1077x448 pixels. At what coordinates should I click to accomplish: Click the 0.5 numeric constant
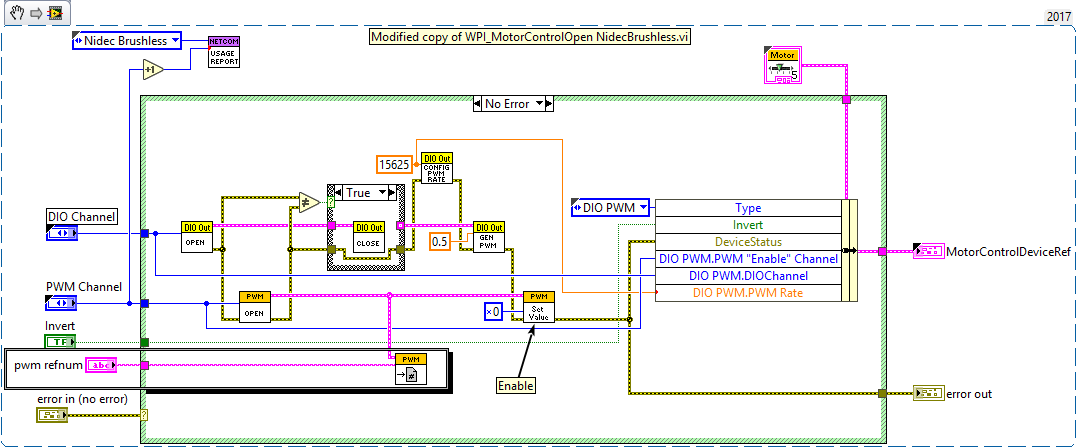(x=439, y=242)
